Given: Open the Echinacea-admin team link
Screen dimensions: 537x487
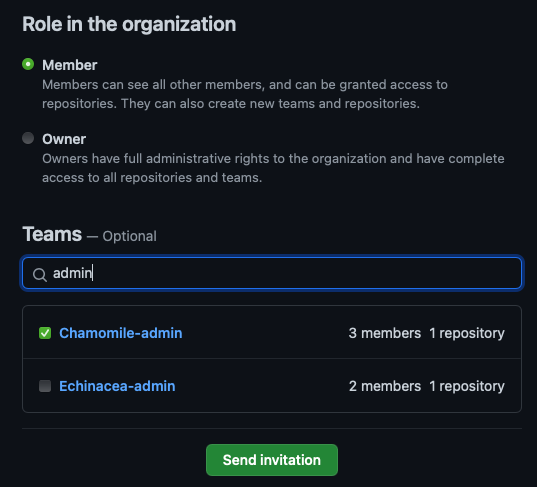Looking at the screenshot, I should 117,386.
